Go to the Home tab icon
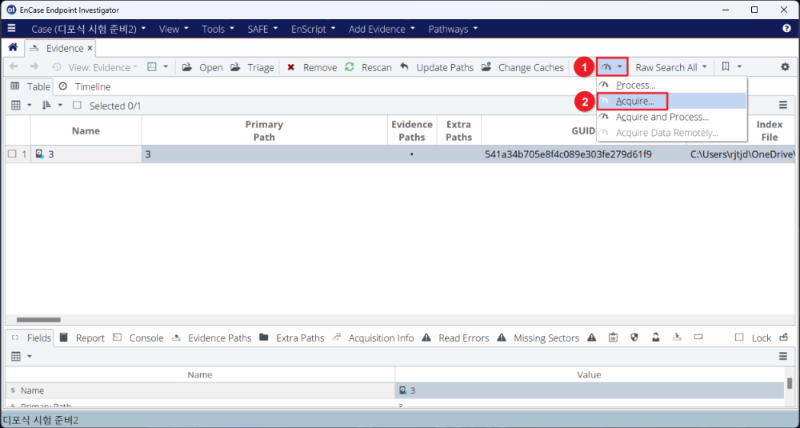The width and height of the screenshot is (800, 428). (x=13, y=47)
